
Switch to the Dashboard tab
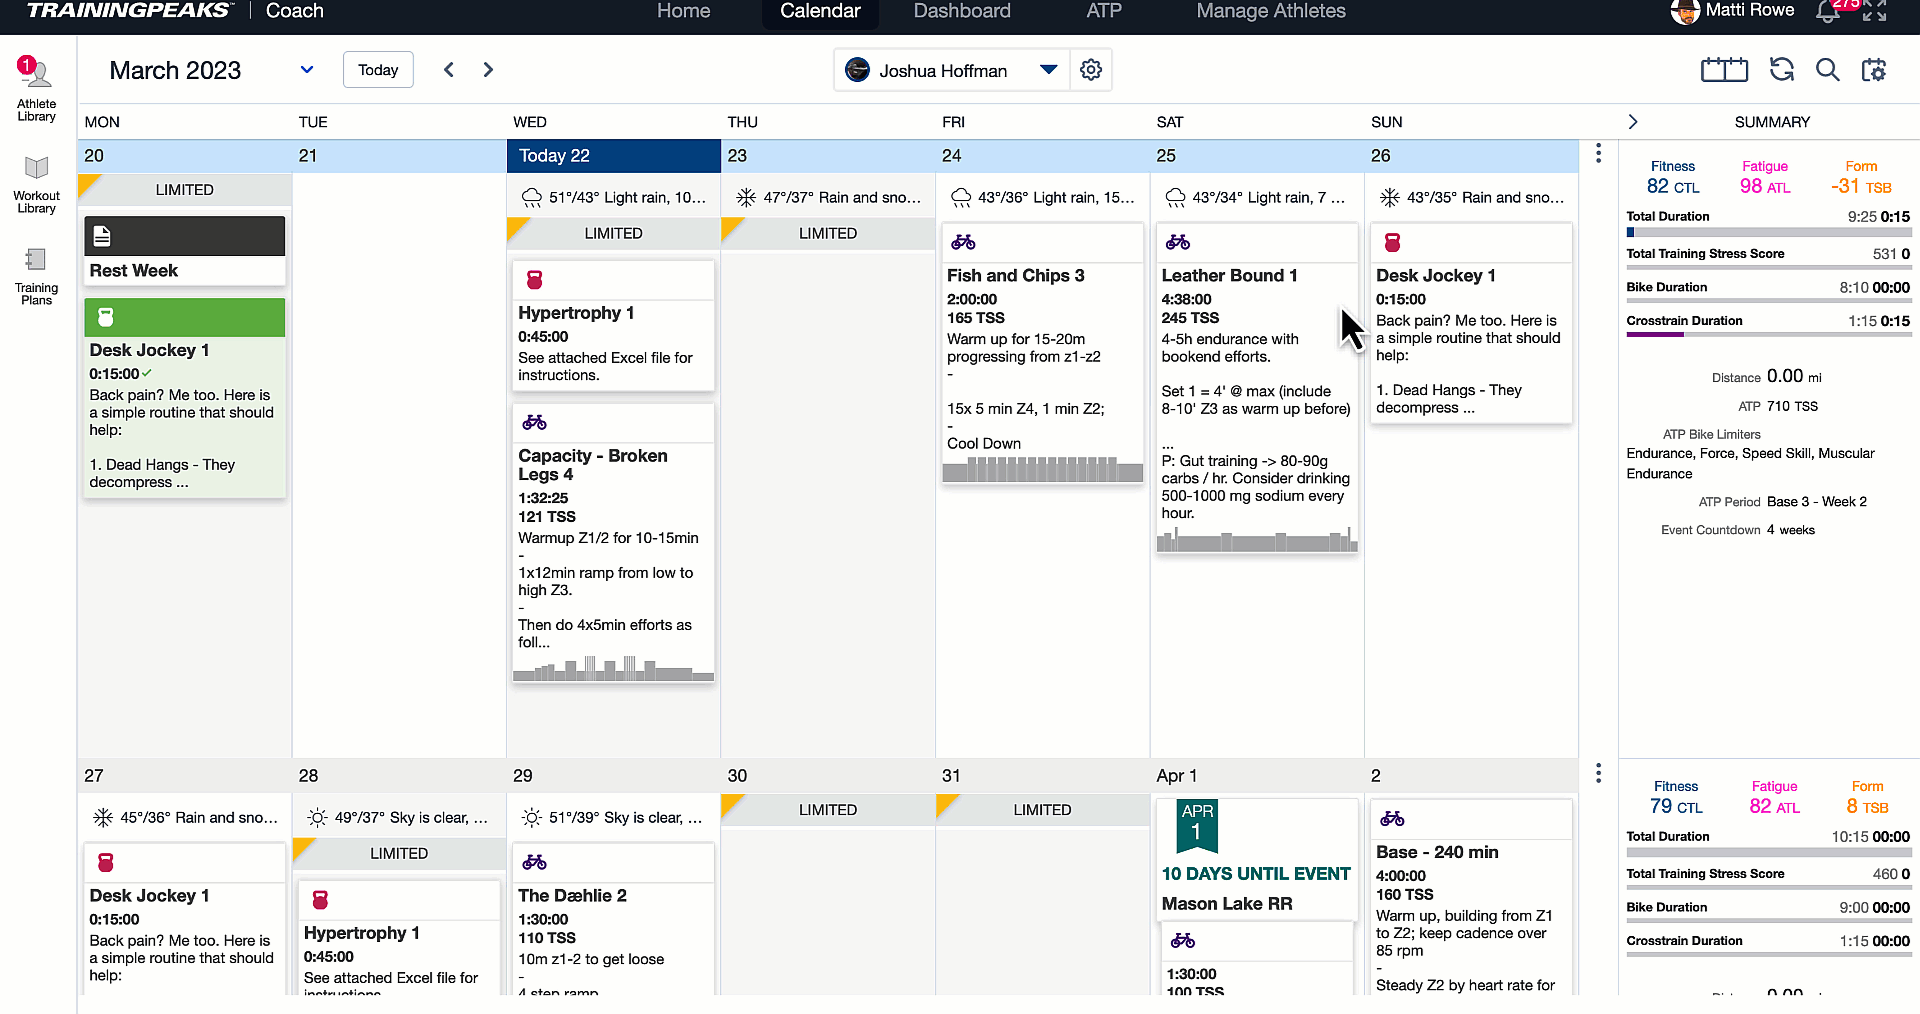coord(961,12)
